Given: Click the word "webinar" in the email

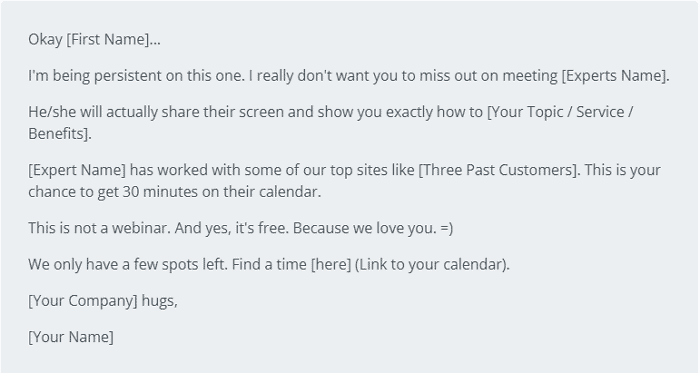Looking at the screenshot, I should point(141,228).
